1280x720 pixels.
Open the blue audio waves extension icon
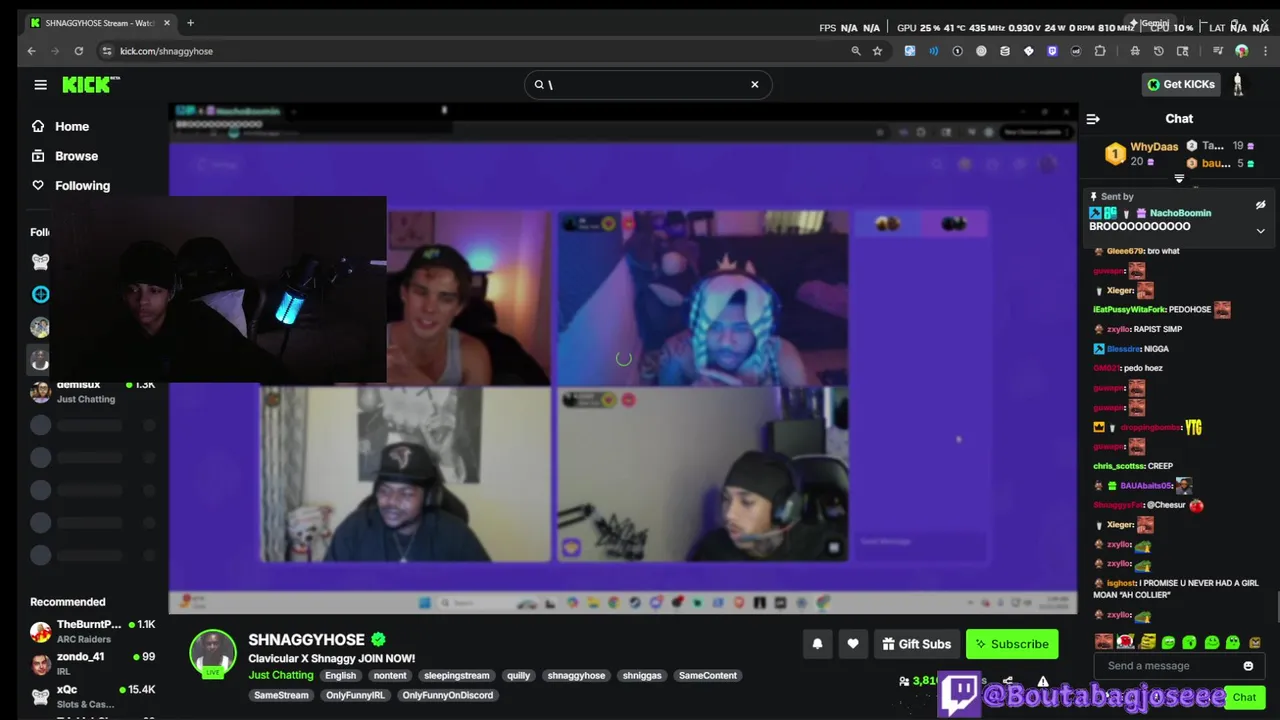click(933, 51)
